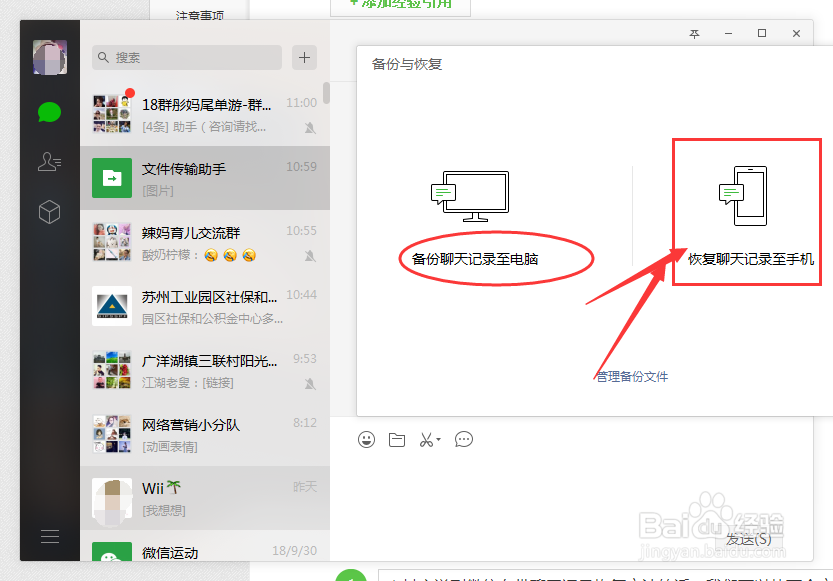This screenshot has height=581, width=833.
Task: Open the 辣妈育儿交流群 chat
Action: pyautogui.click(x=205, y=242)
